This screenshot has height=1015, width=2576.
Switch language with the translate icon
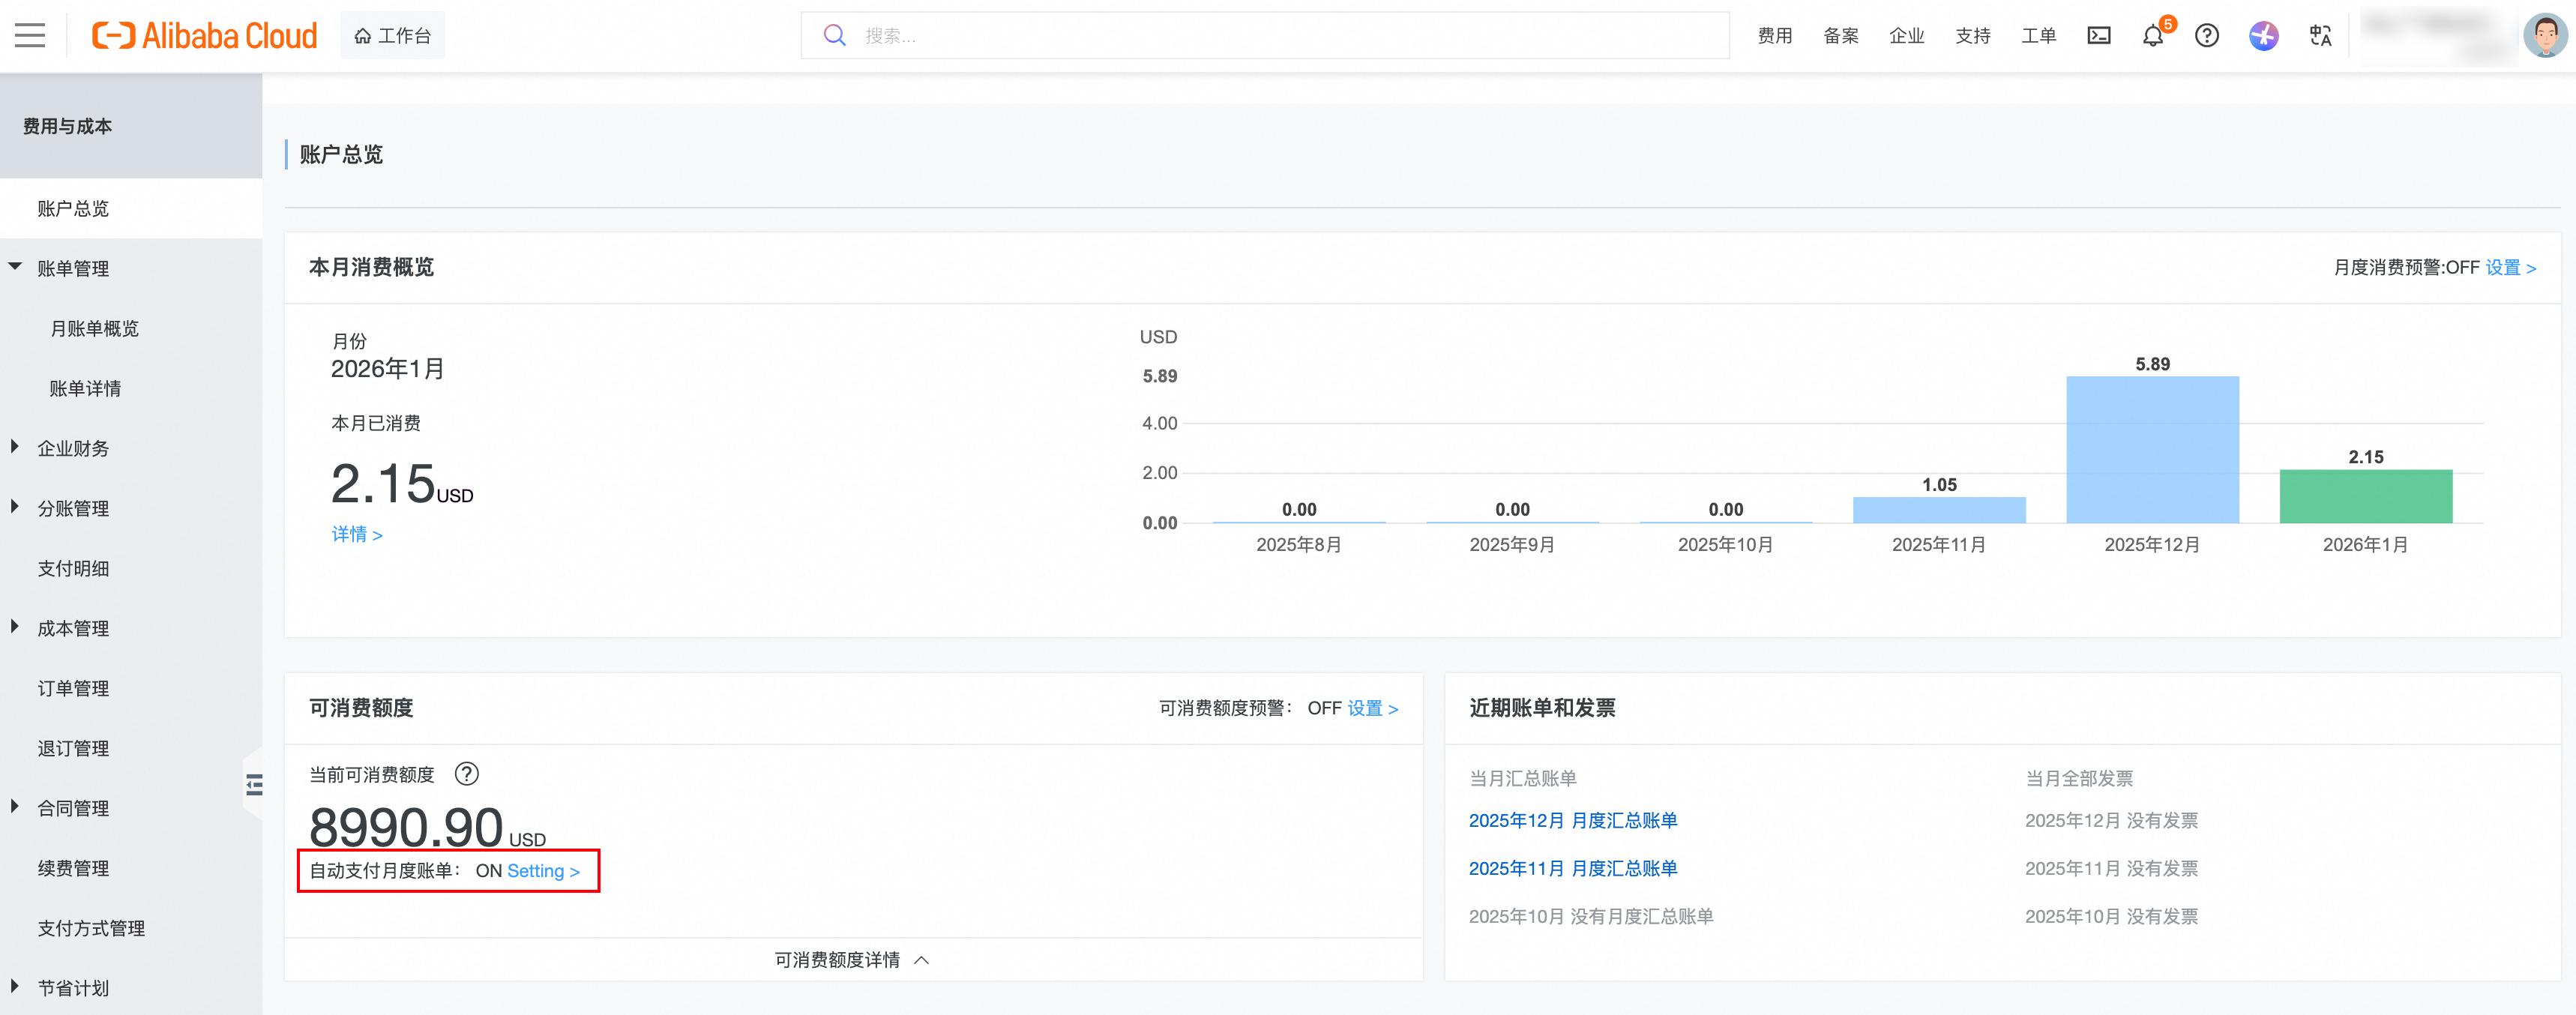pos(2320,36)
